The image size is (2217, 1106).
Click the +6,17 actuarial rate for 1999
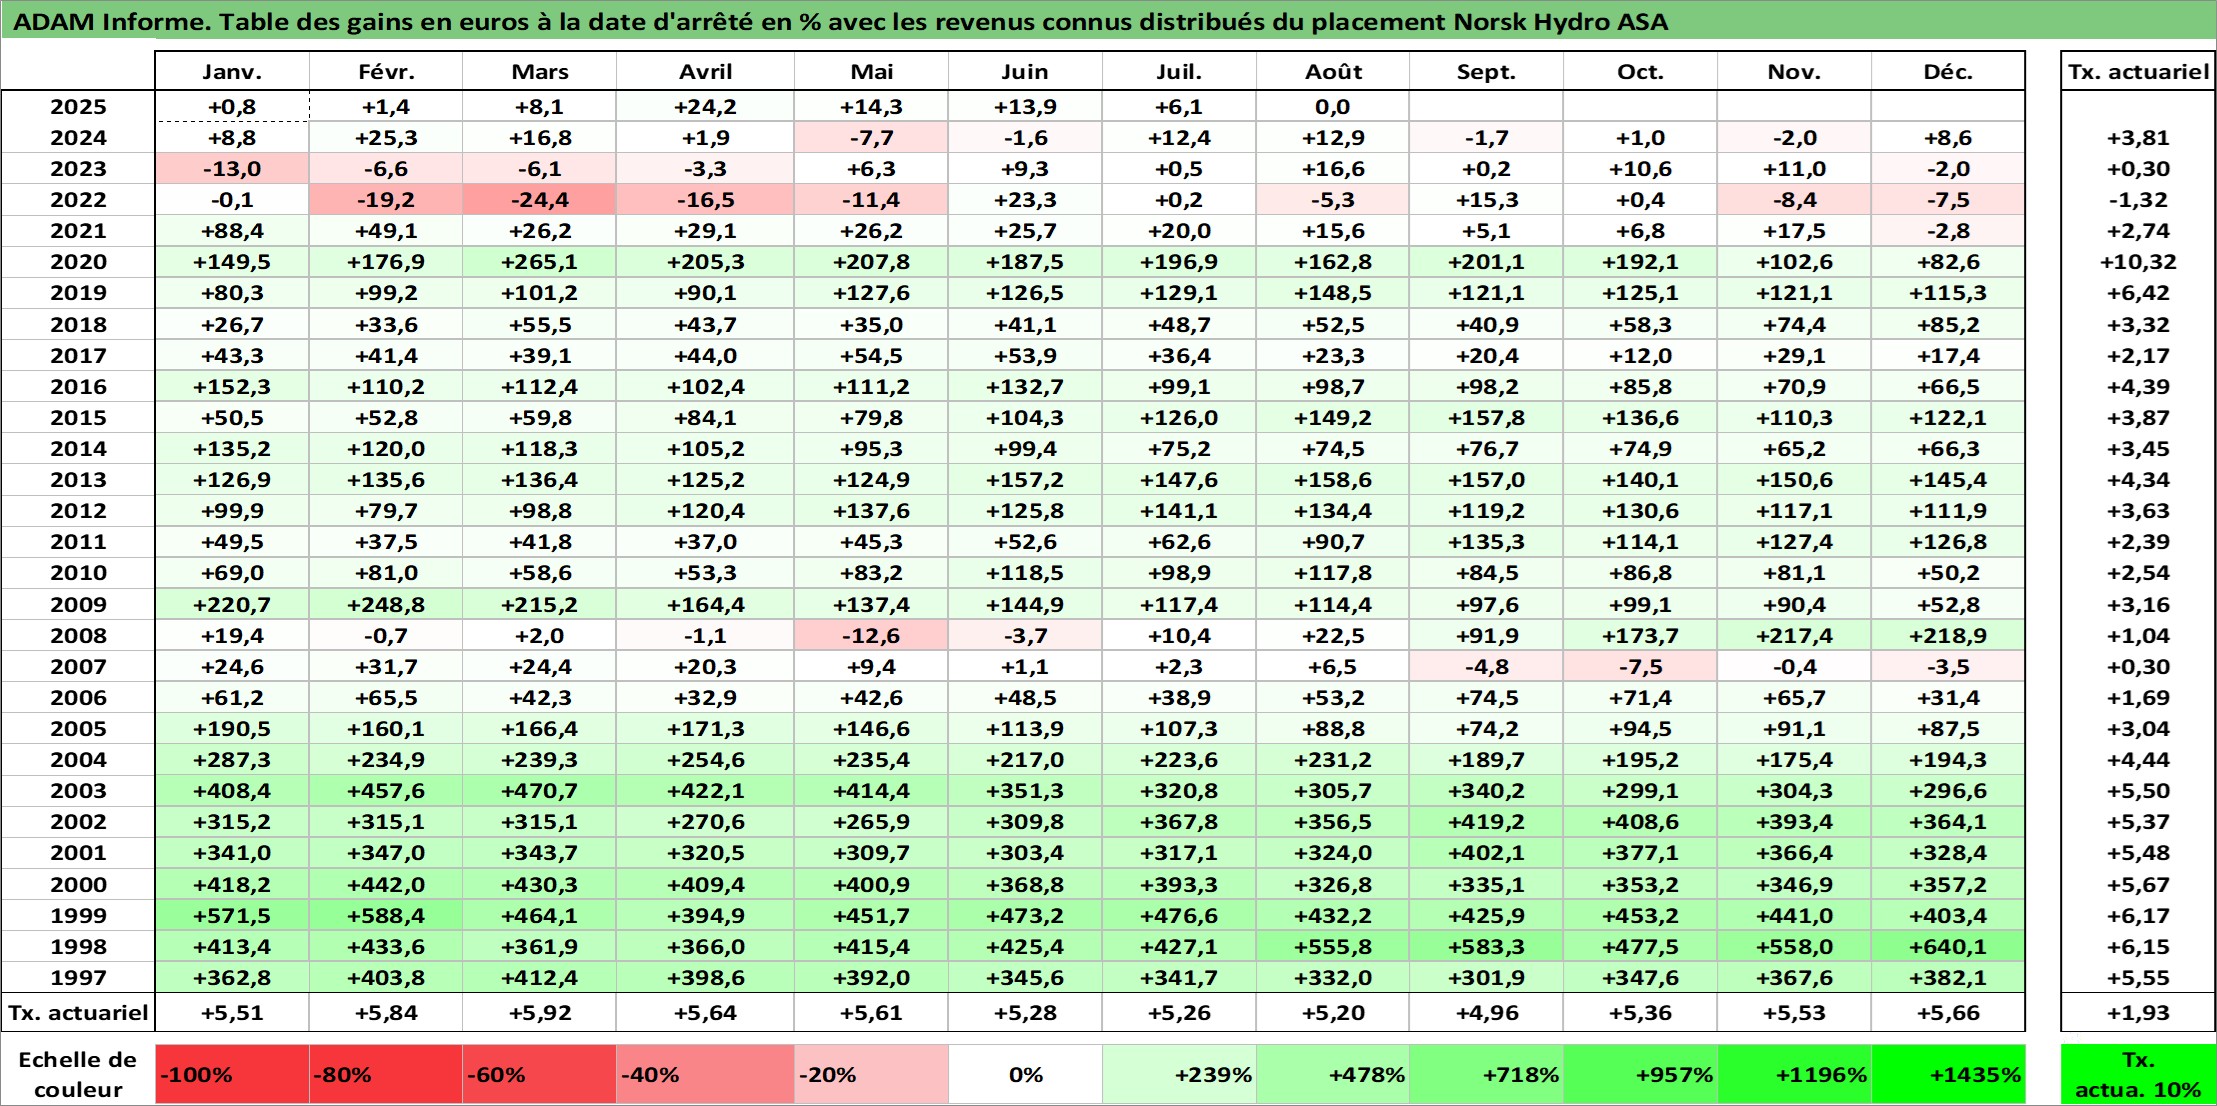[x=2138, y=916]
